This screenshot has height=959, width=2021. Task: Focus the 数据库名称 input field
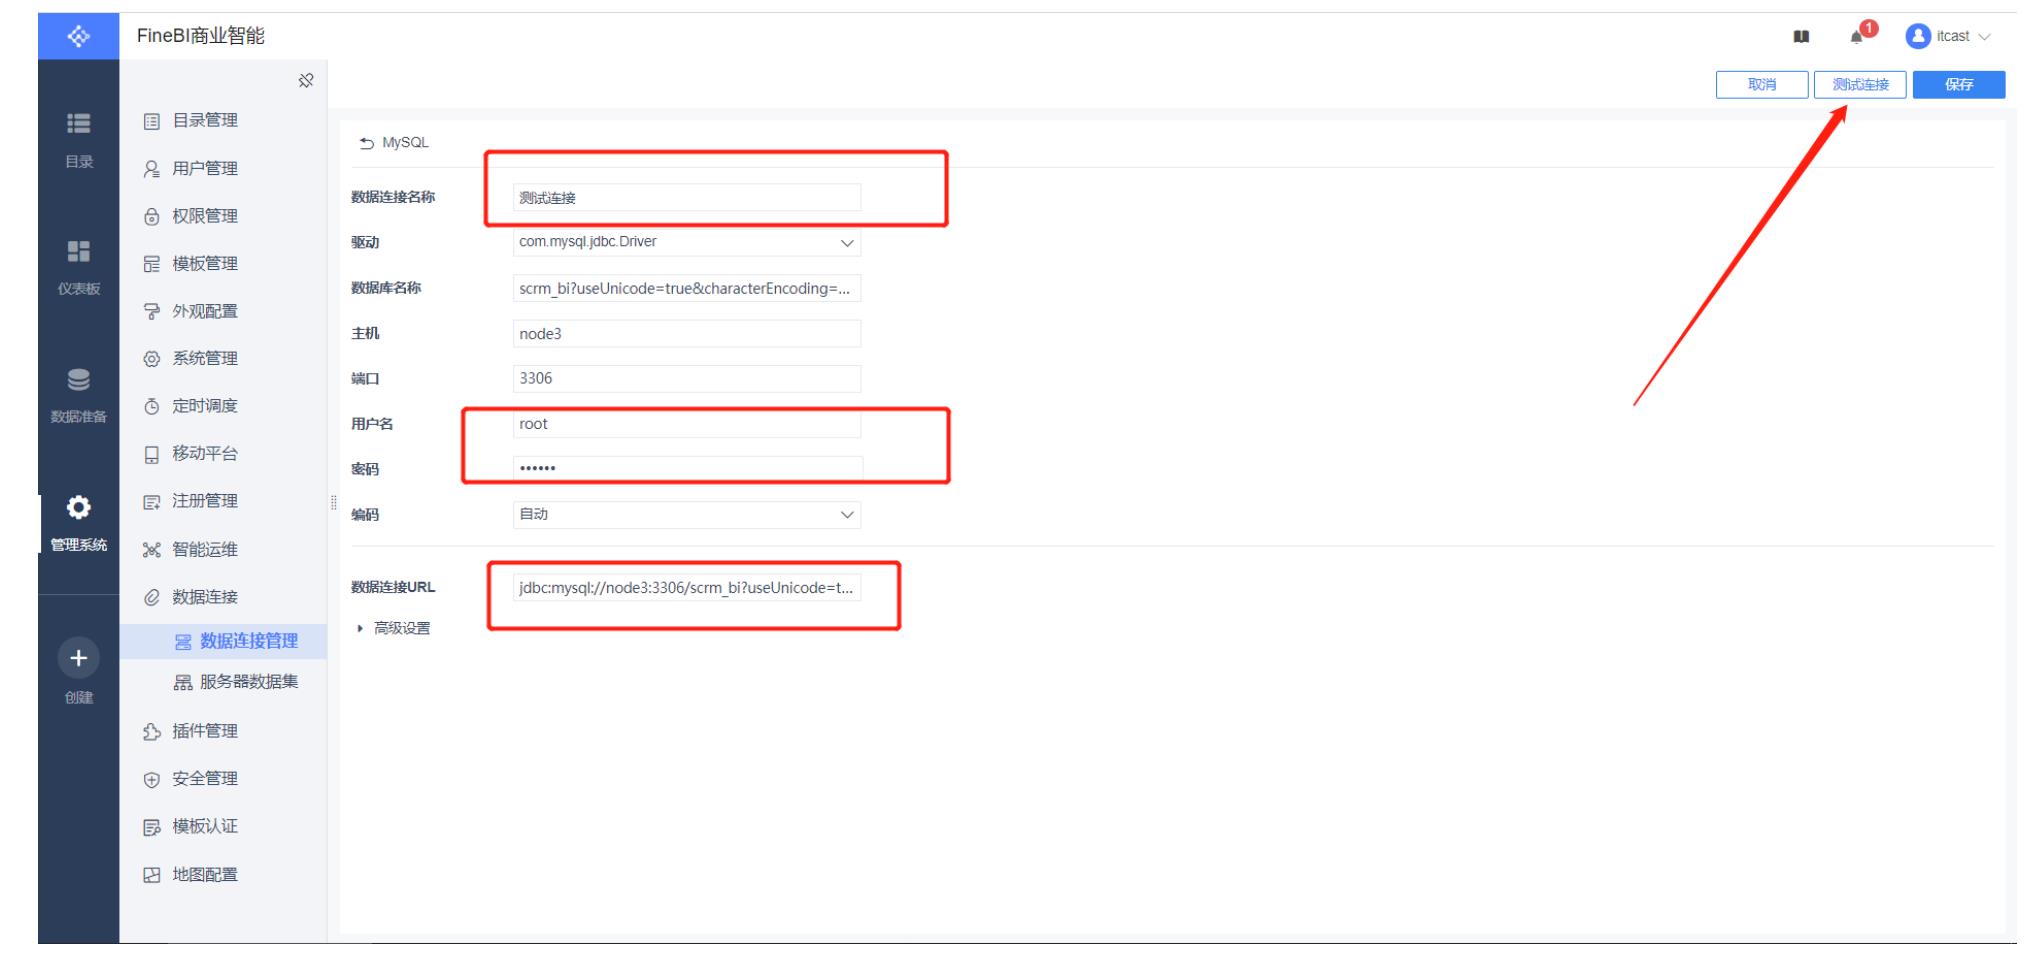[x=687, y=289]
